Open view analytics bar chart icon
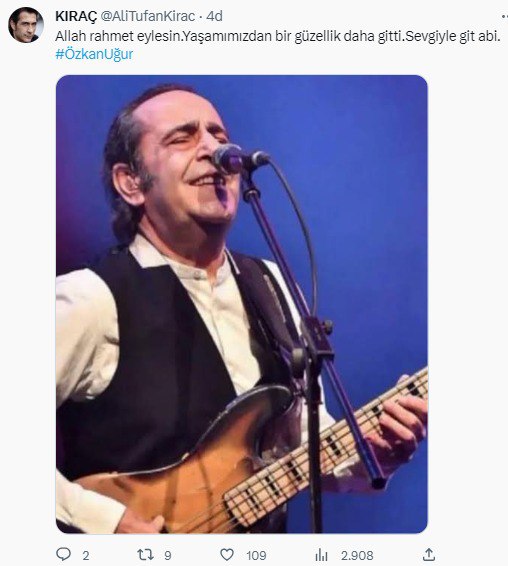508x566 pixels. (x=321, y=555)
